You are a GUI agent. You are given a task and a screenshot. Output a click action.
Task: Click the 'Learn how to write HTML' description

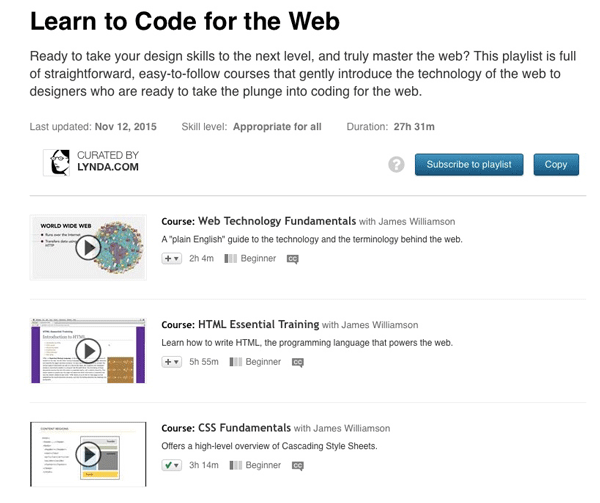pos(307,343)
